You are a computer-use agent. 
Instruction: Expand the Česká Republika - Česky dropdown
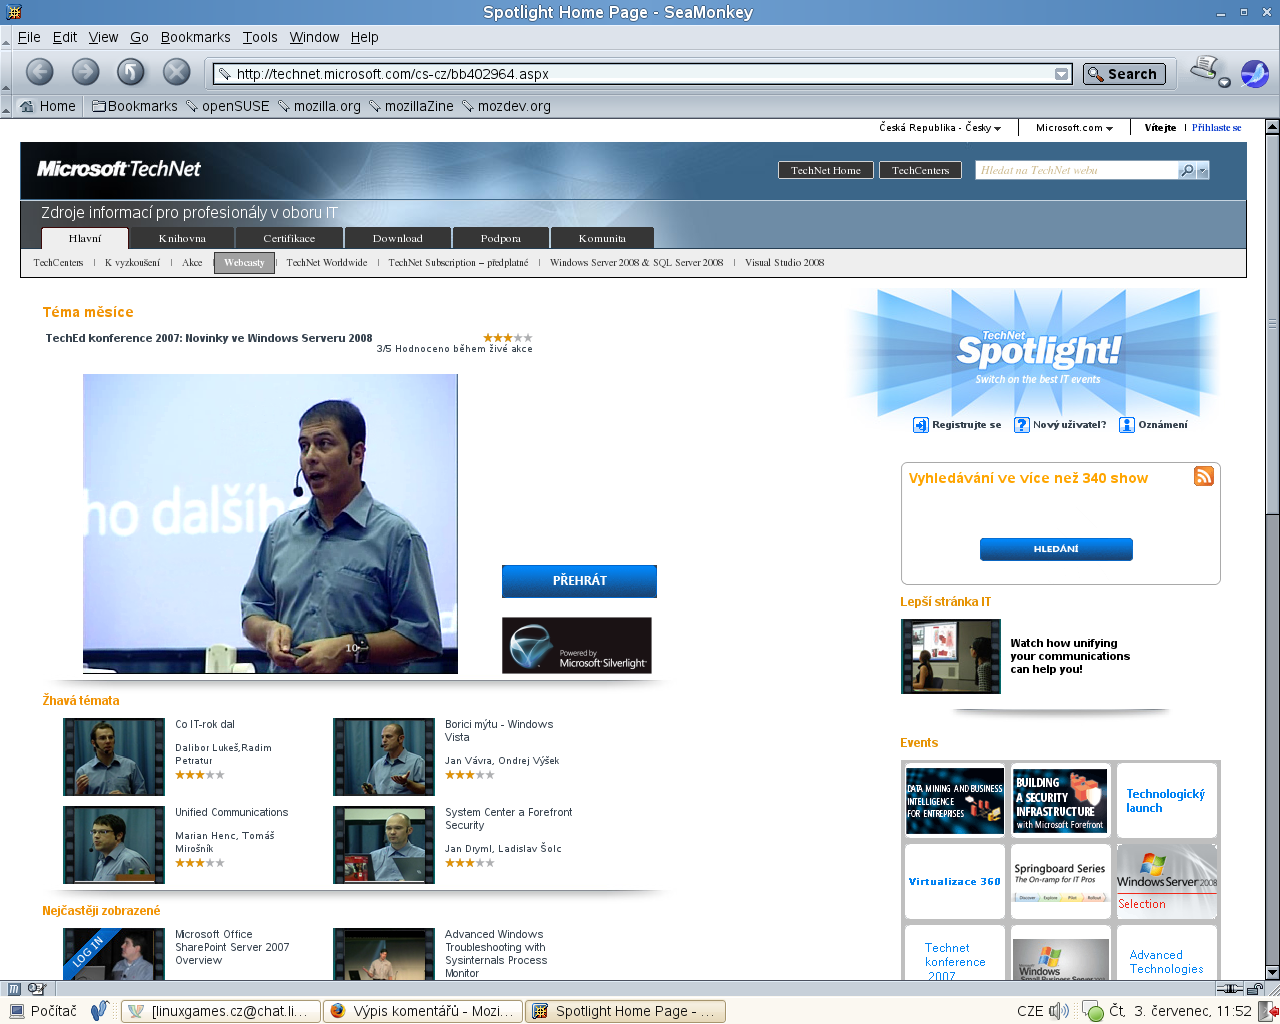tap(940, 128)
